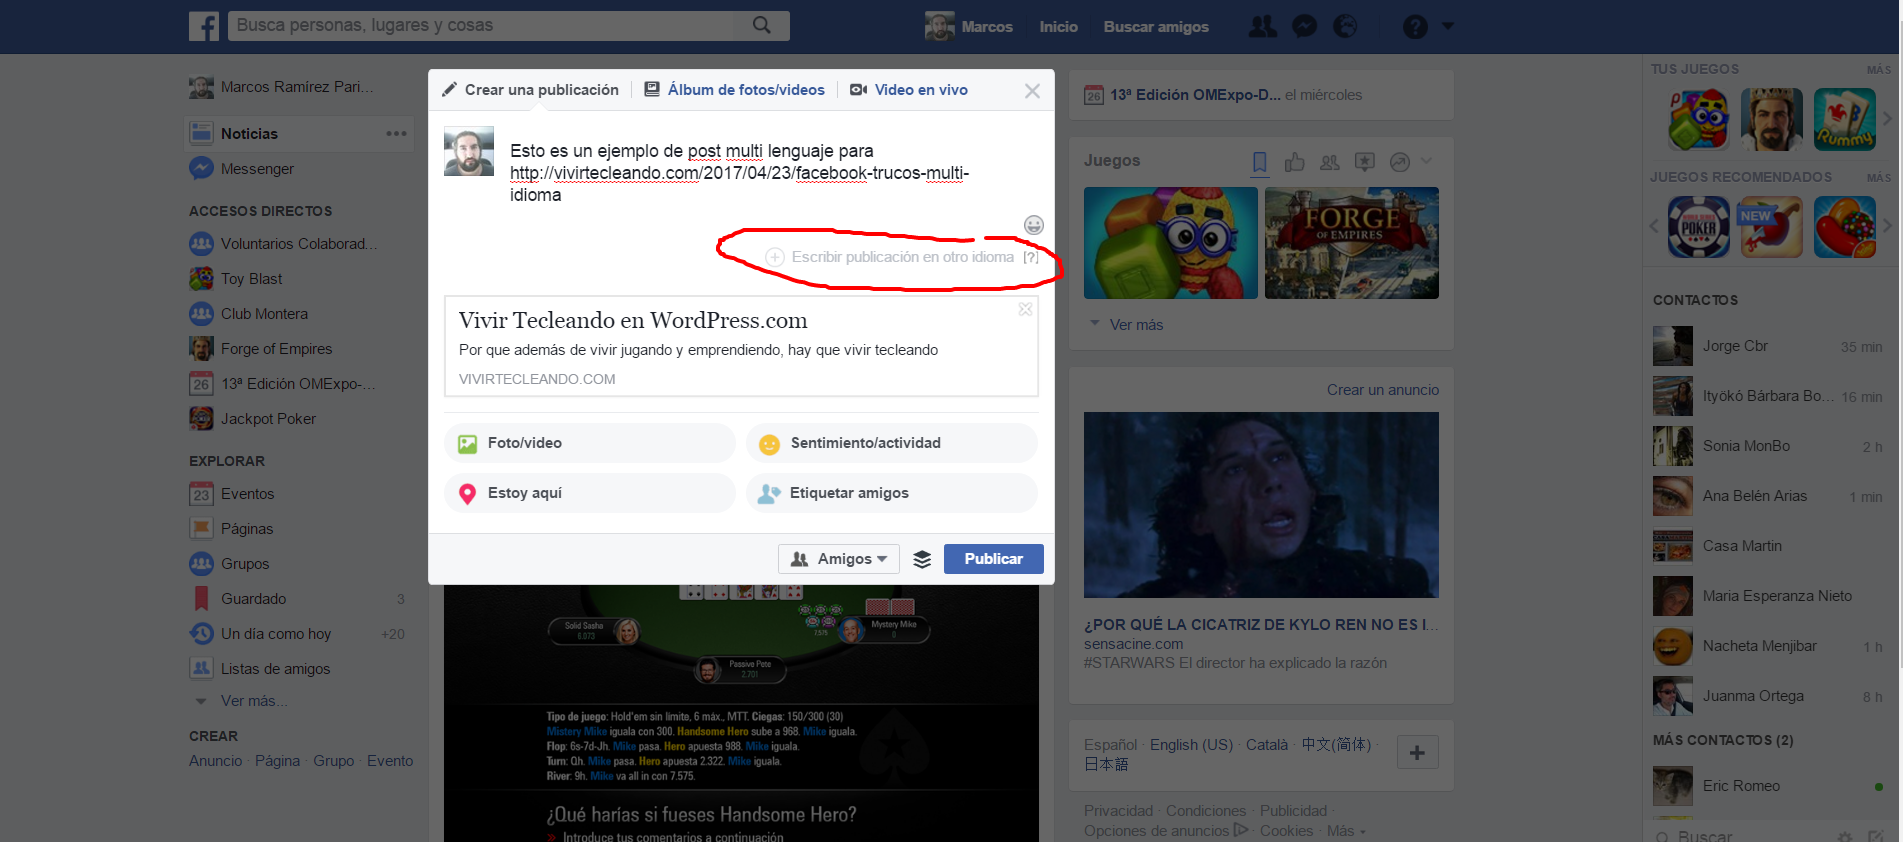Screen dimensions: 1903x842
Task: Open notifications globe icon
Action: pos(1345,26)
